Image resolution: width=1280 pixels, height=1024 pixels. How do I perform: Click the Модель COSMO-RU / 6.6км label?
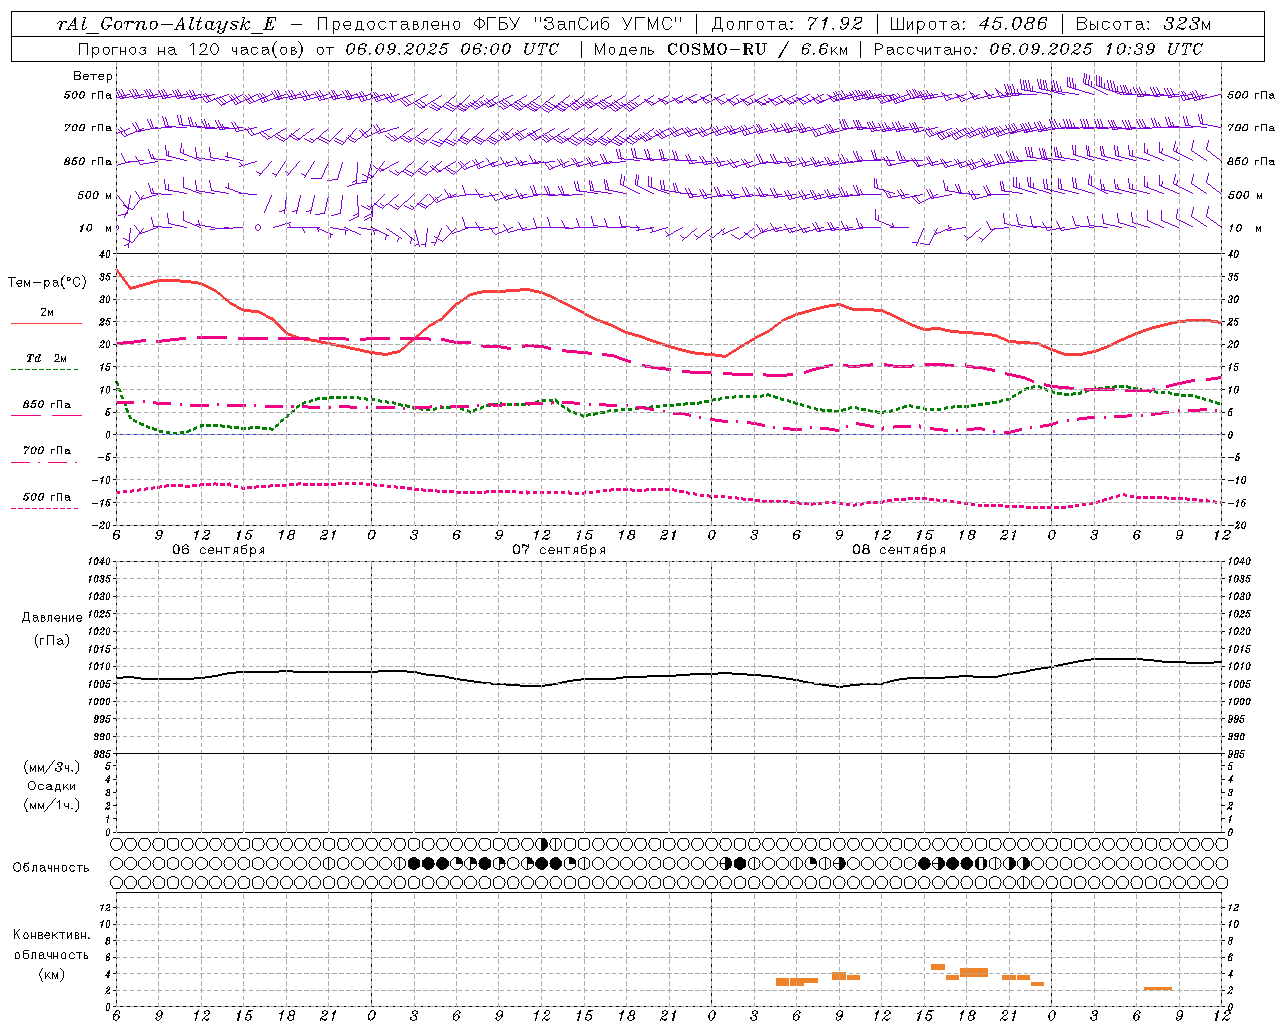tap(719, 49)
